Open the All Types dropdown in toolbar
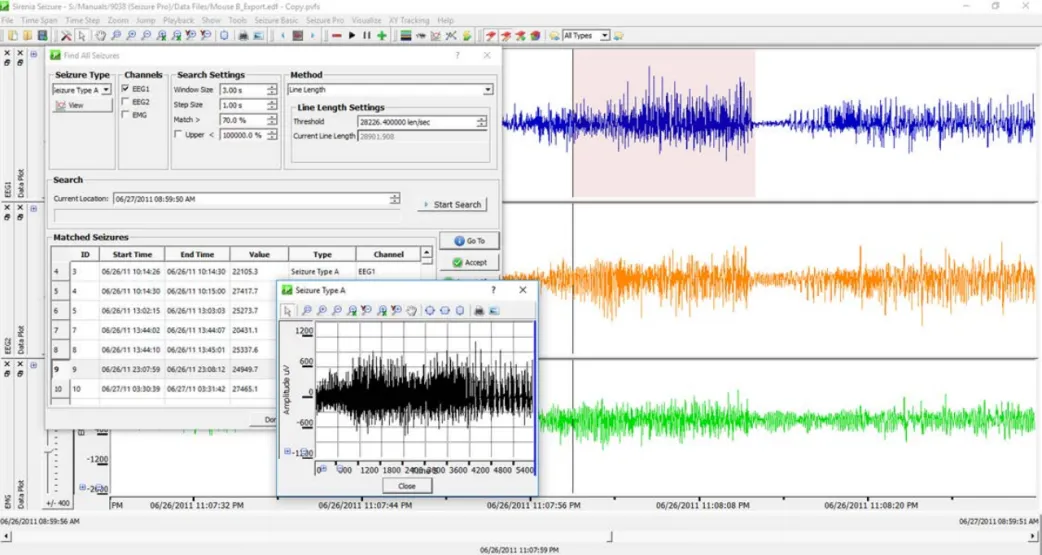The width and height of the screenshot is (1042, 555). coord(604,36)
